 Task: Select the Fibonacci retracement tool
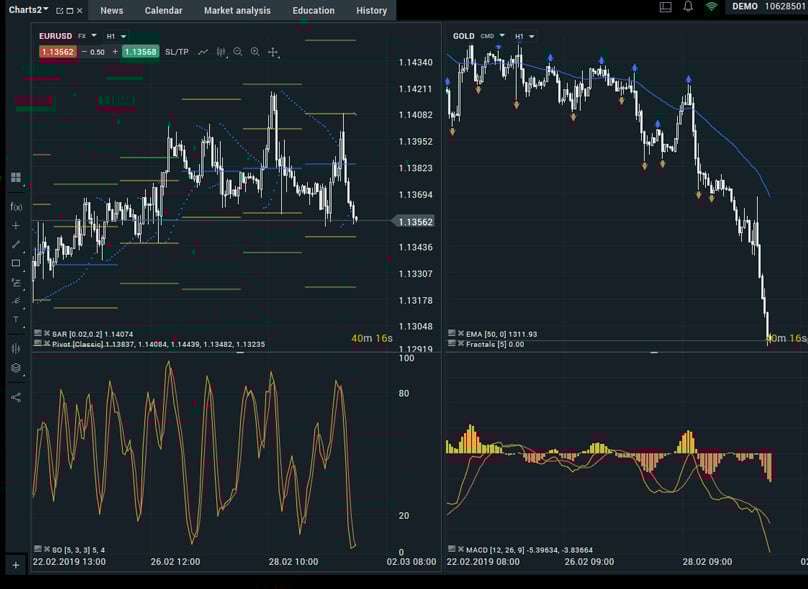pyautogui.click(x=16, y=282)
